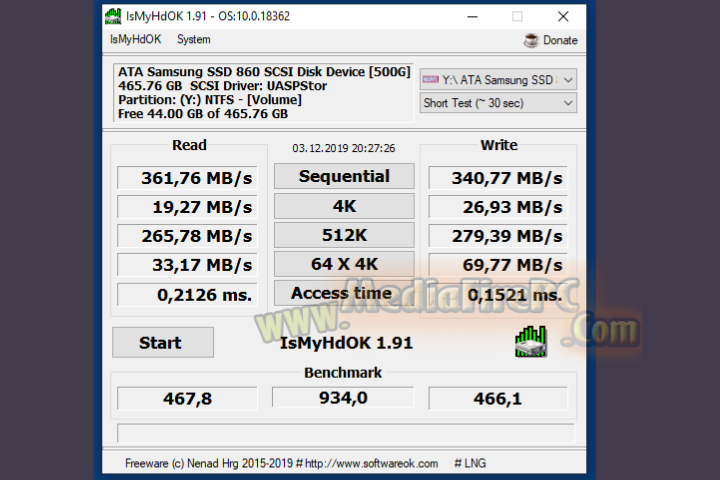This screenshot has height=480, width=720.
Task: Click the Freeware (c) Nenad Hrg 2015-2019 text
Action: (209, 463)
